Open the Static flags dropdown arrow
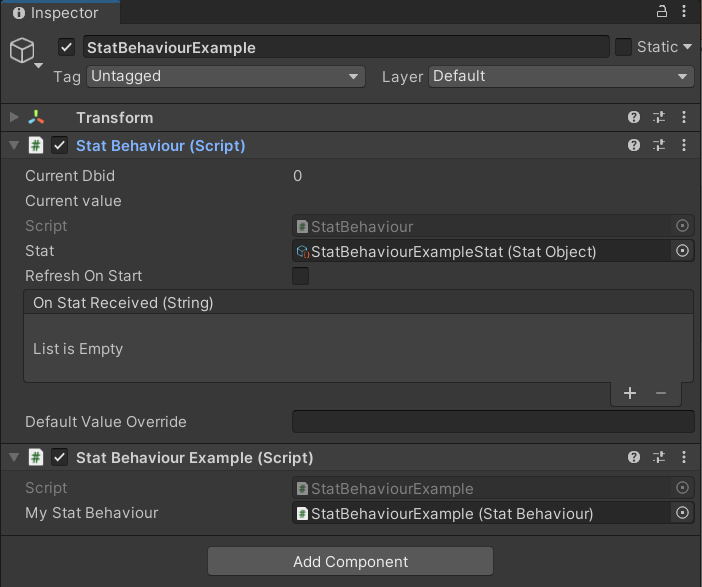 (687, 47)
